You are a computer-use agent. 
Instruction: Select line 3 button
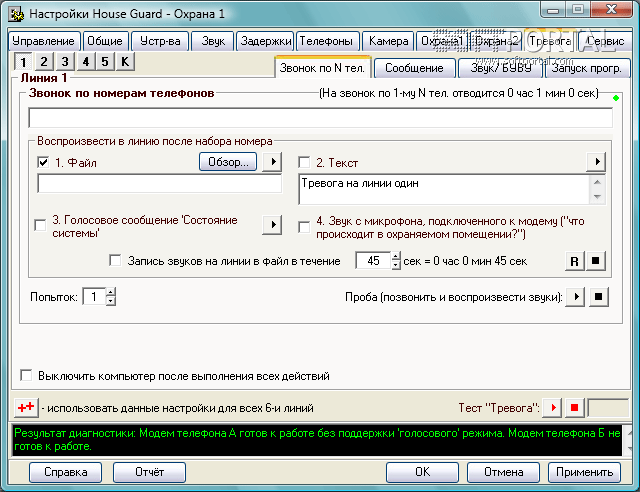65,62
